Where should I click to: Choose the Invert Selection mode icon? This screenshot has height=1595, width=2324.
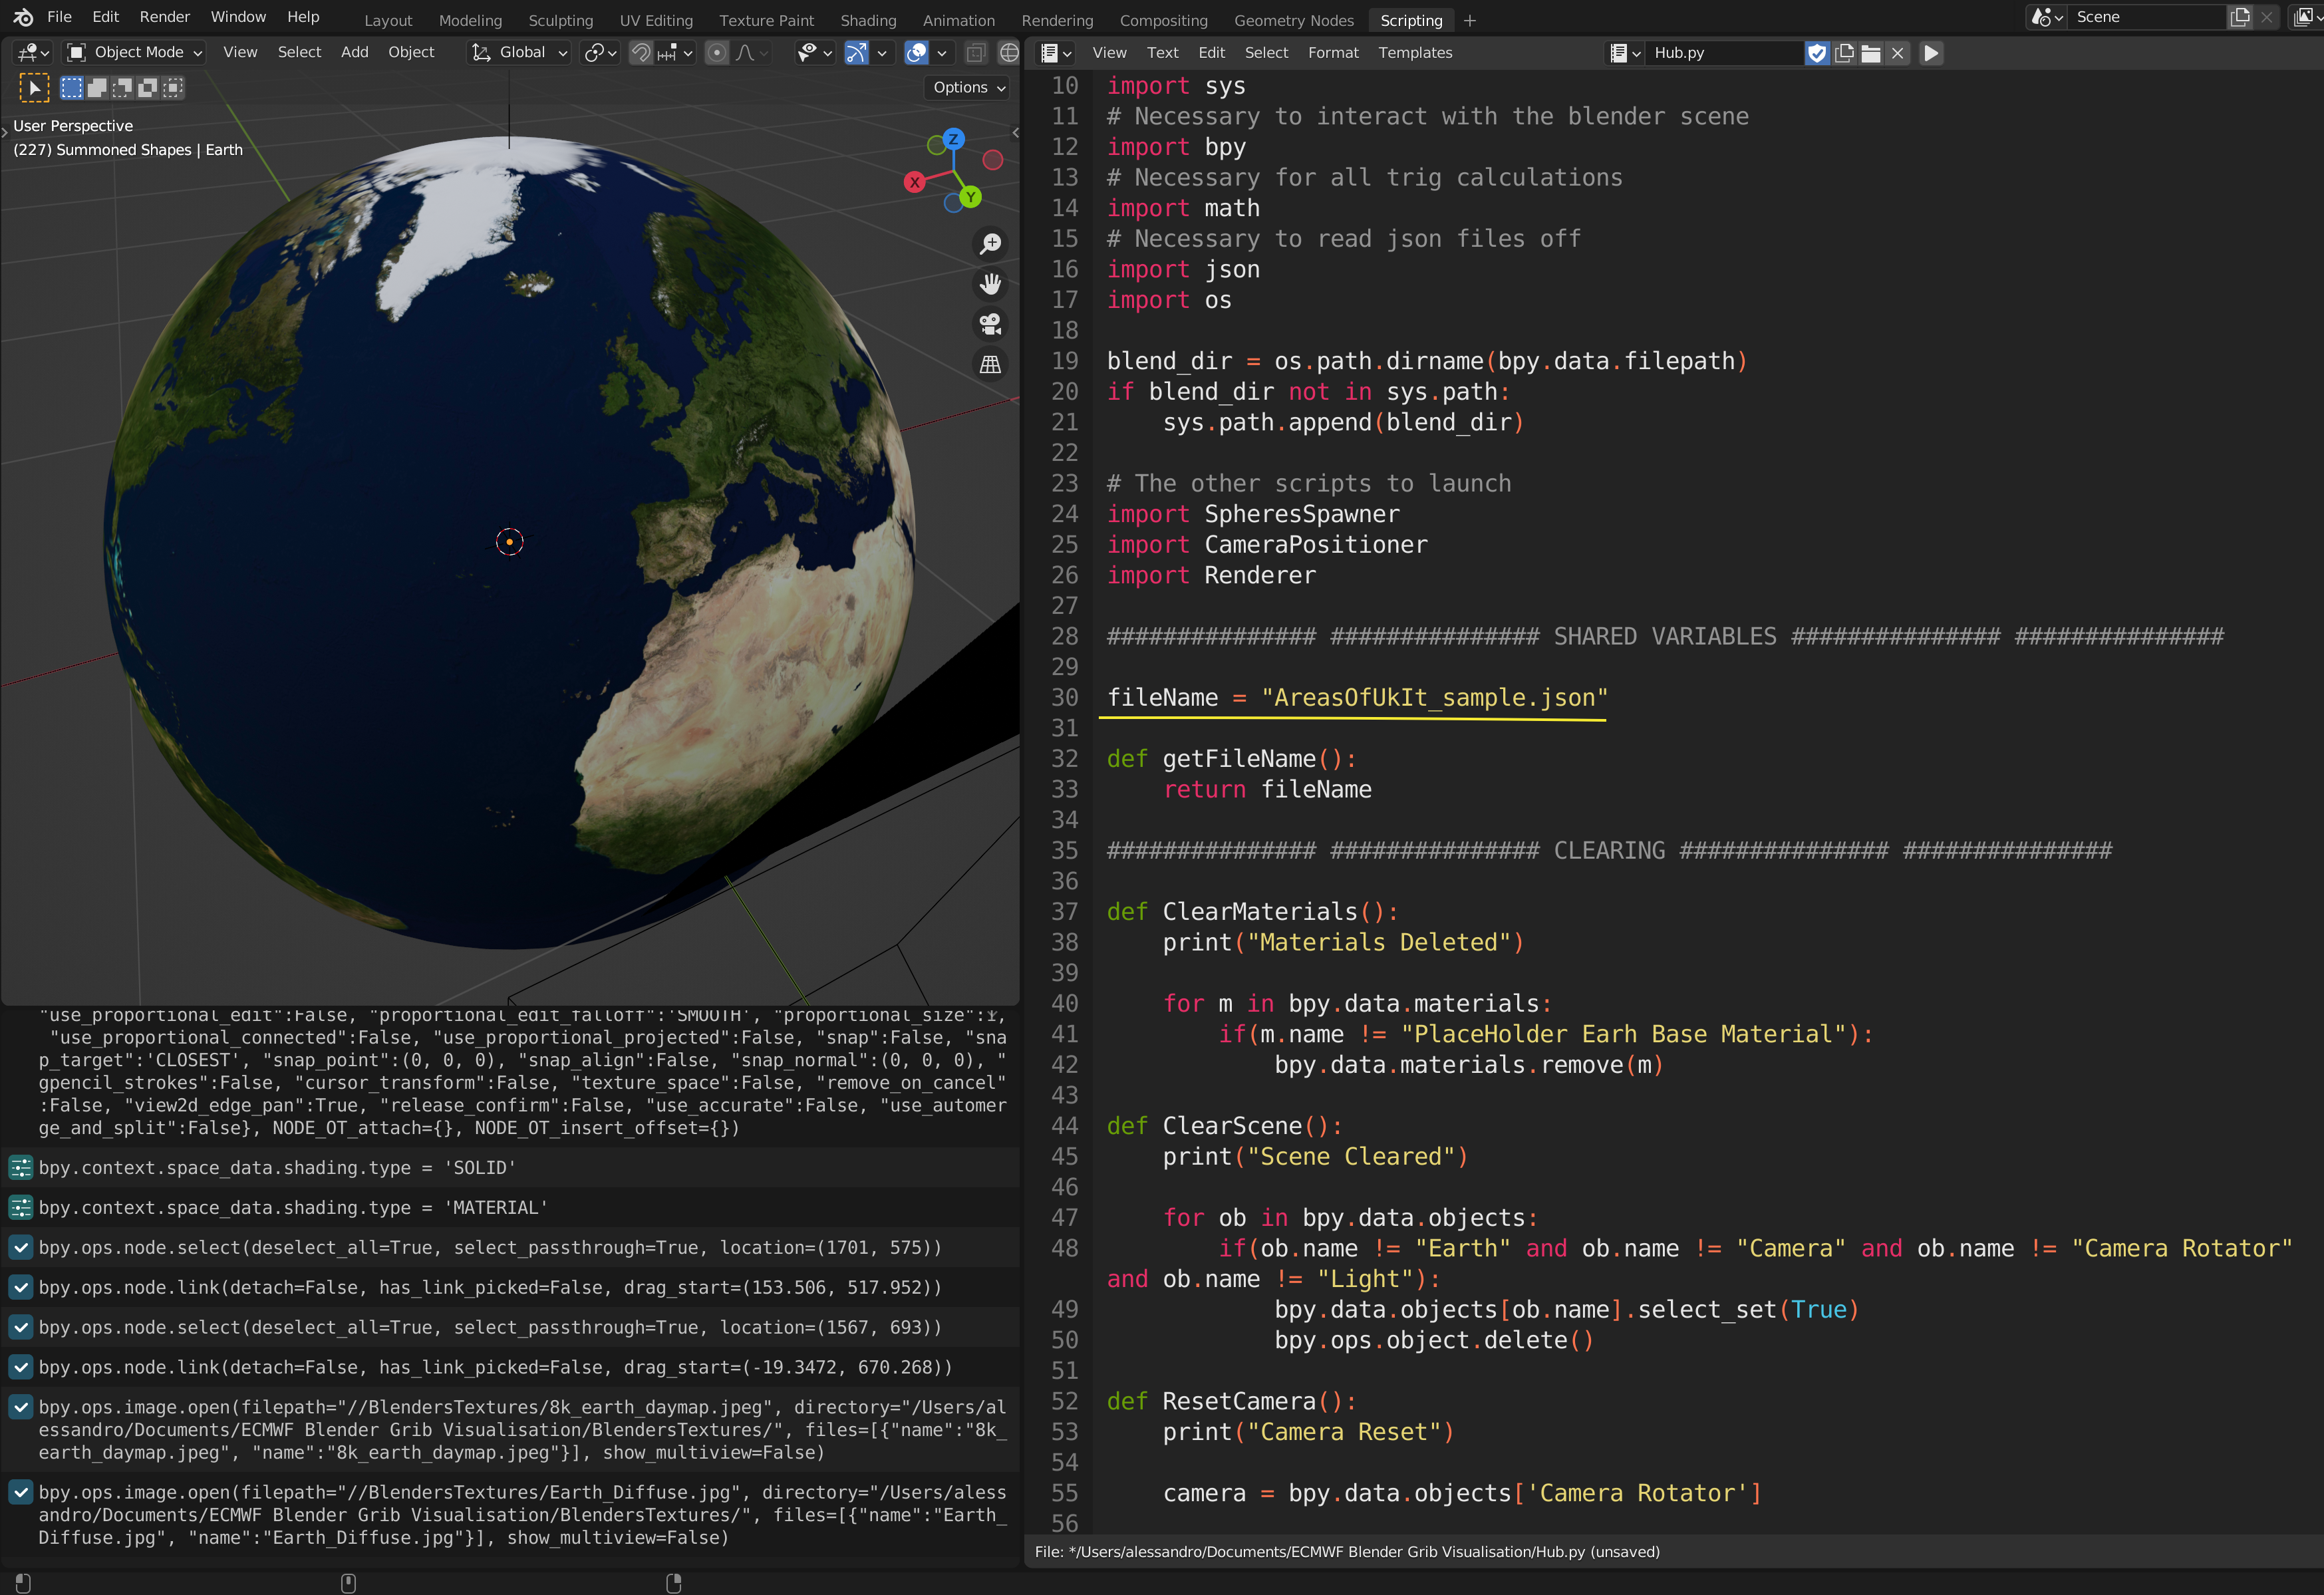click(x=147, y=88)
